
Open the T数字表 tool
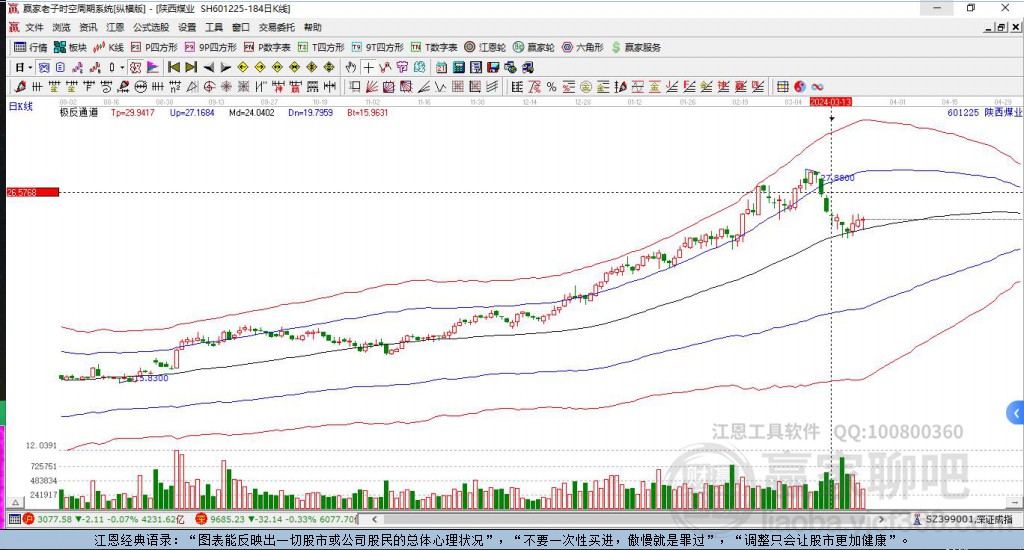(x=434, y=47)
